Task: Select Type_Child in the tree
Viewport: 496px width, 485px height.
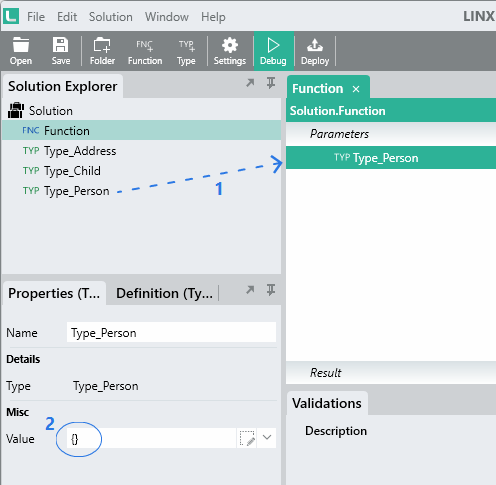Action: (72, 171)
